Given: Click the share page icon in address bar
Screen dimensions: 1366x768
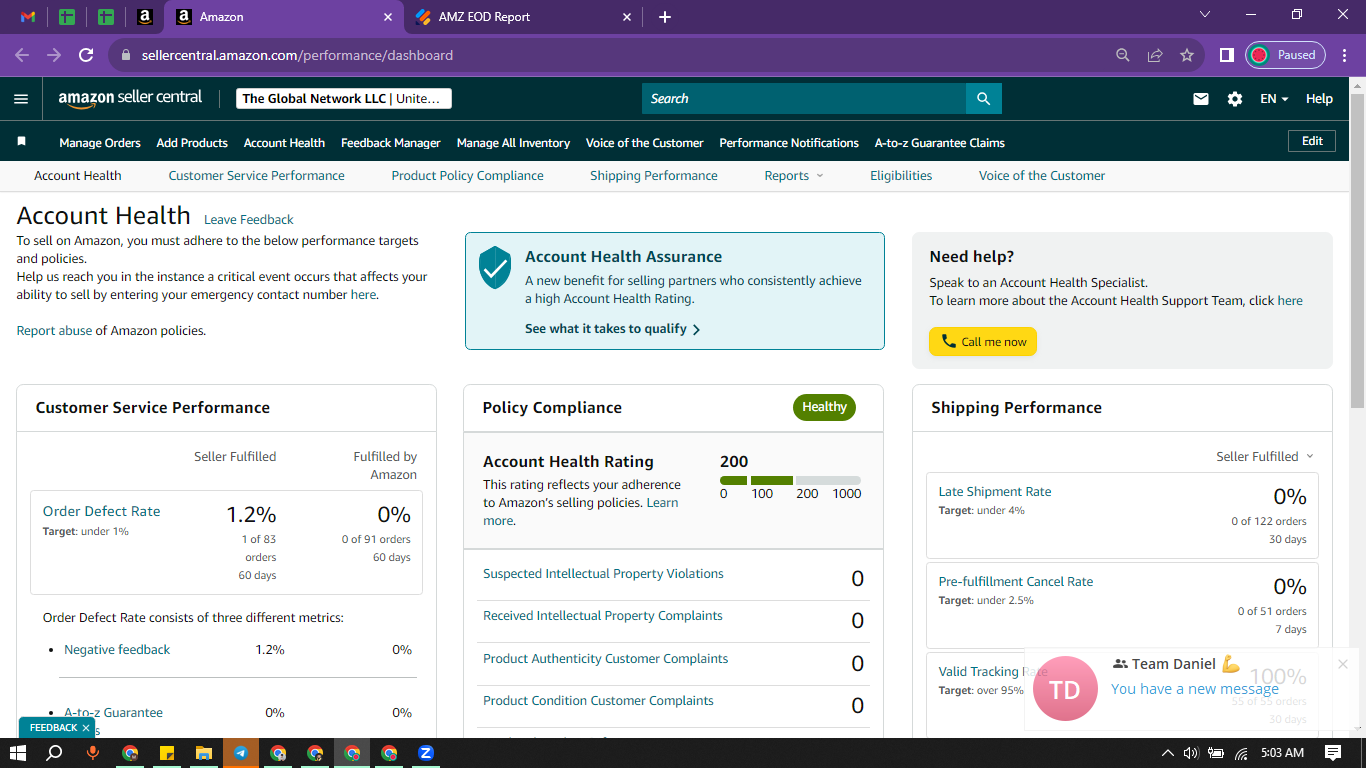Looking at the screenshot, I should [1155, 55].
